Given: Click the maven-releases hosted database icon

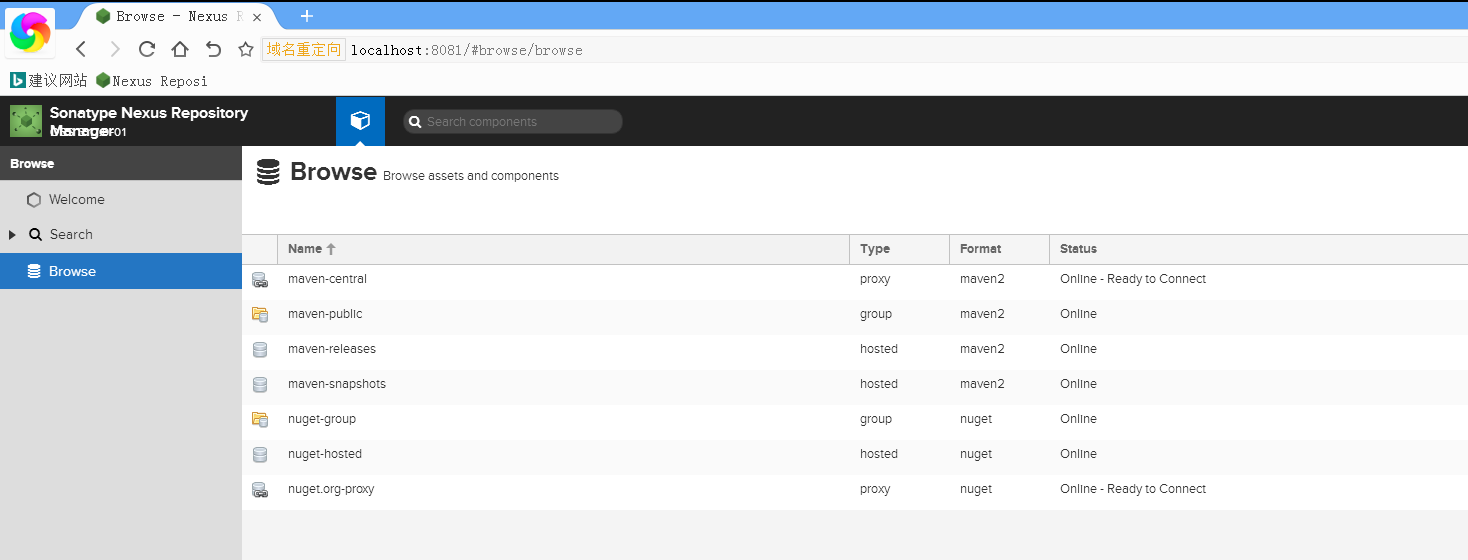Looking at the screenshot, I should click(260, 350).
